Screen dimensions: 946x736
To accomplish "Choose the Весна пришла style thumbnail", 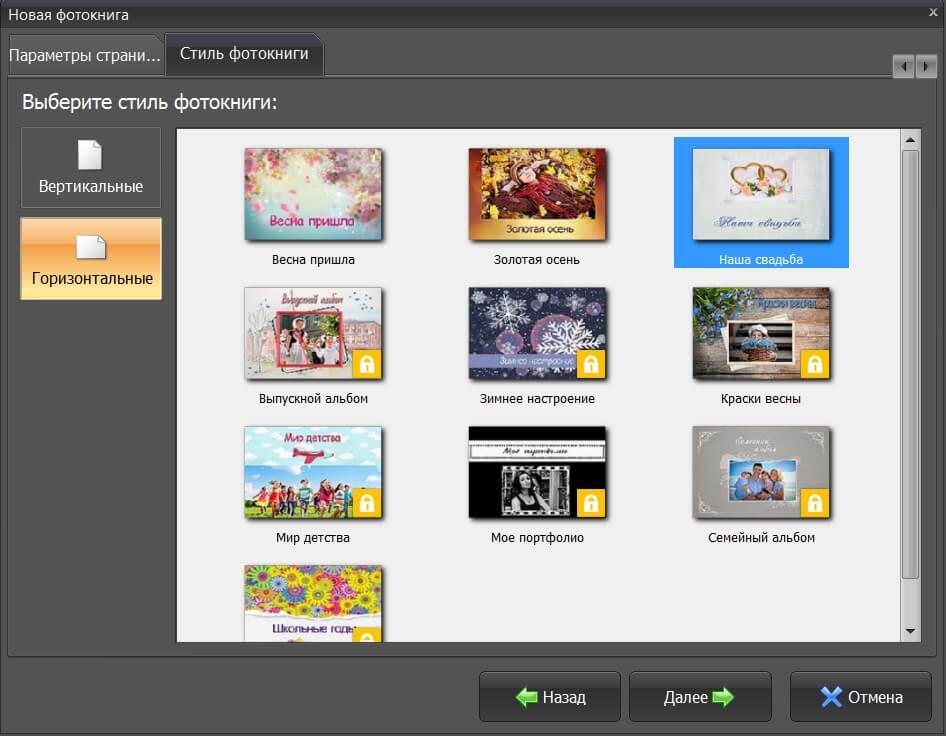I will pyautogui.click(x=313, y=195).
